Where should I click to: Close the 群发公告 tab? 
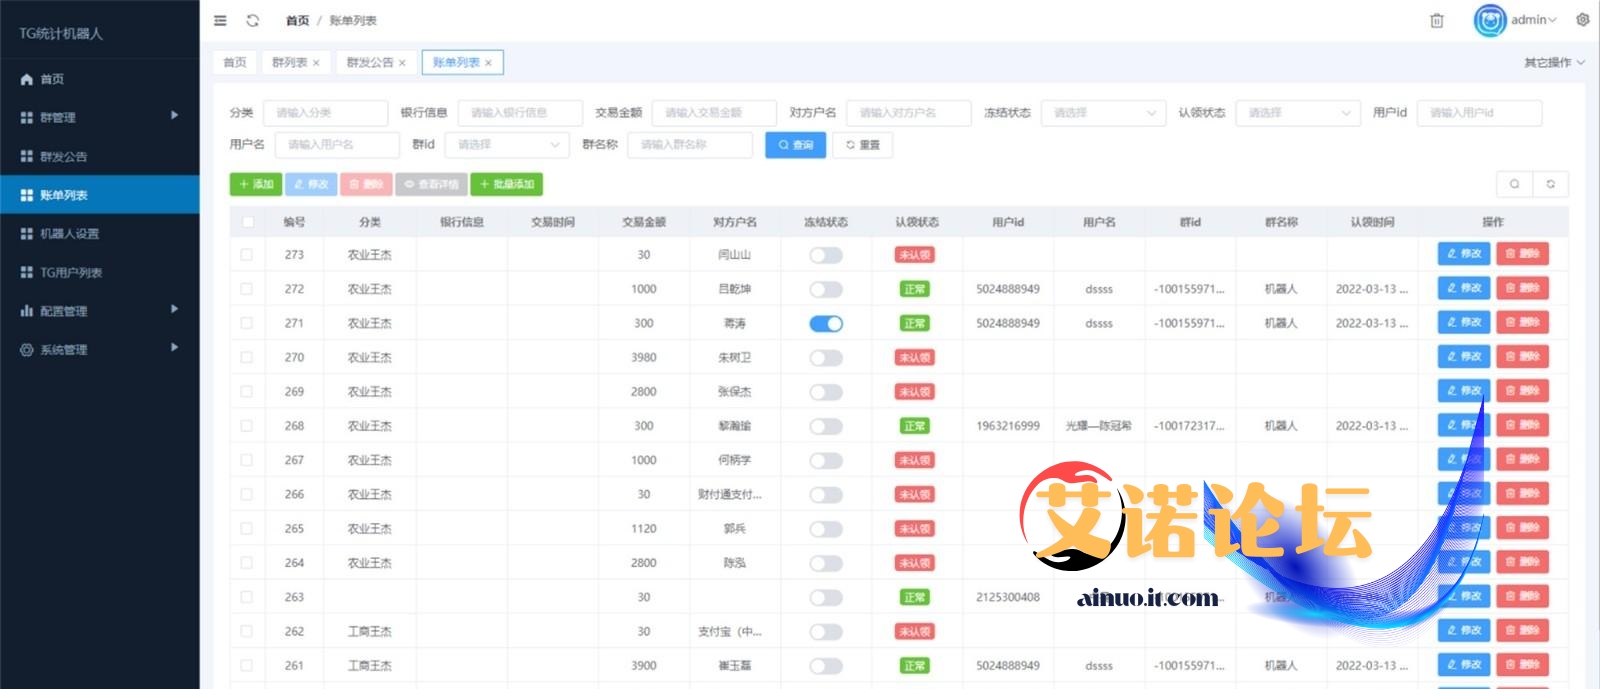point(402,63)
